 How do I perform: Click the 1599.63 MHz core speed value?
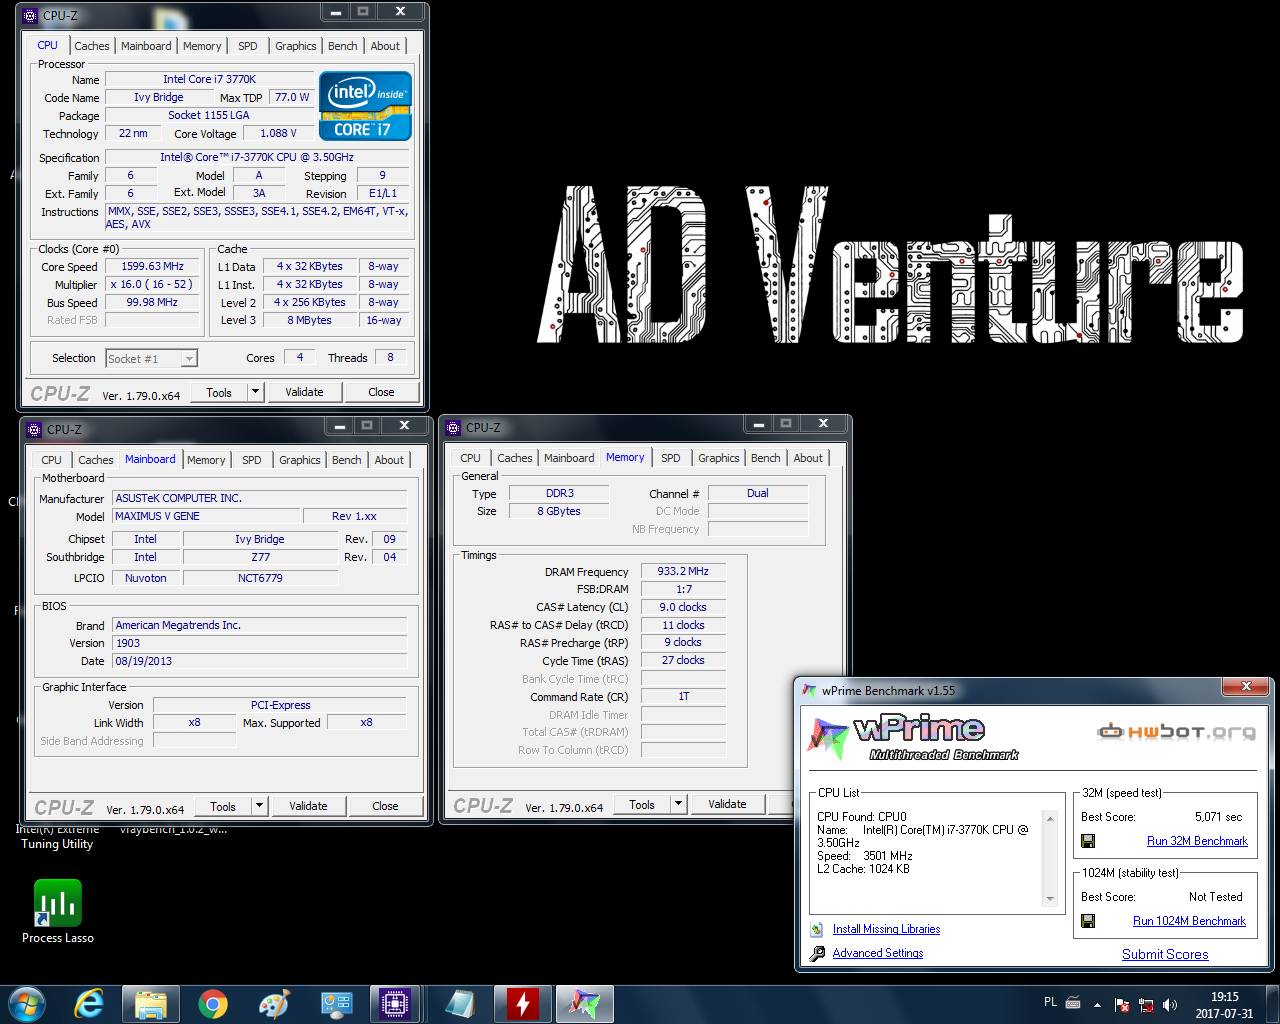tap(153, 267)
